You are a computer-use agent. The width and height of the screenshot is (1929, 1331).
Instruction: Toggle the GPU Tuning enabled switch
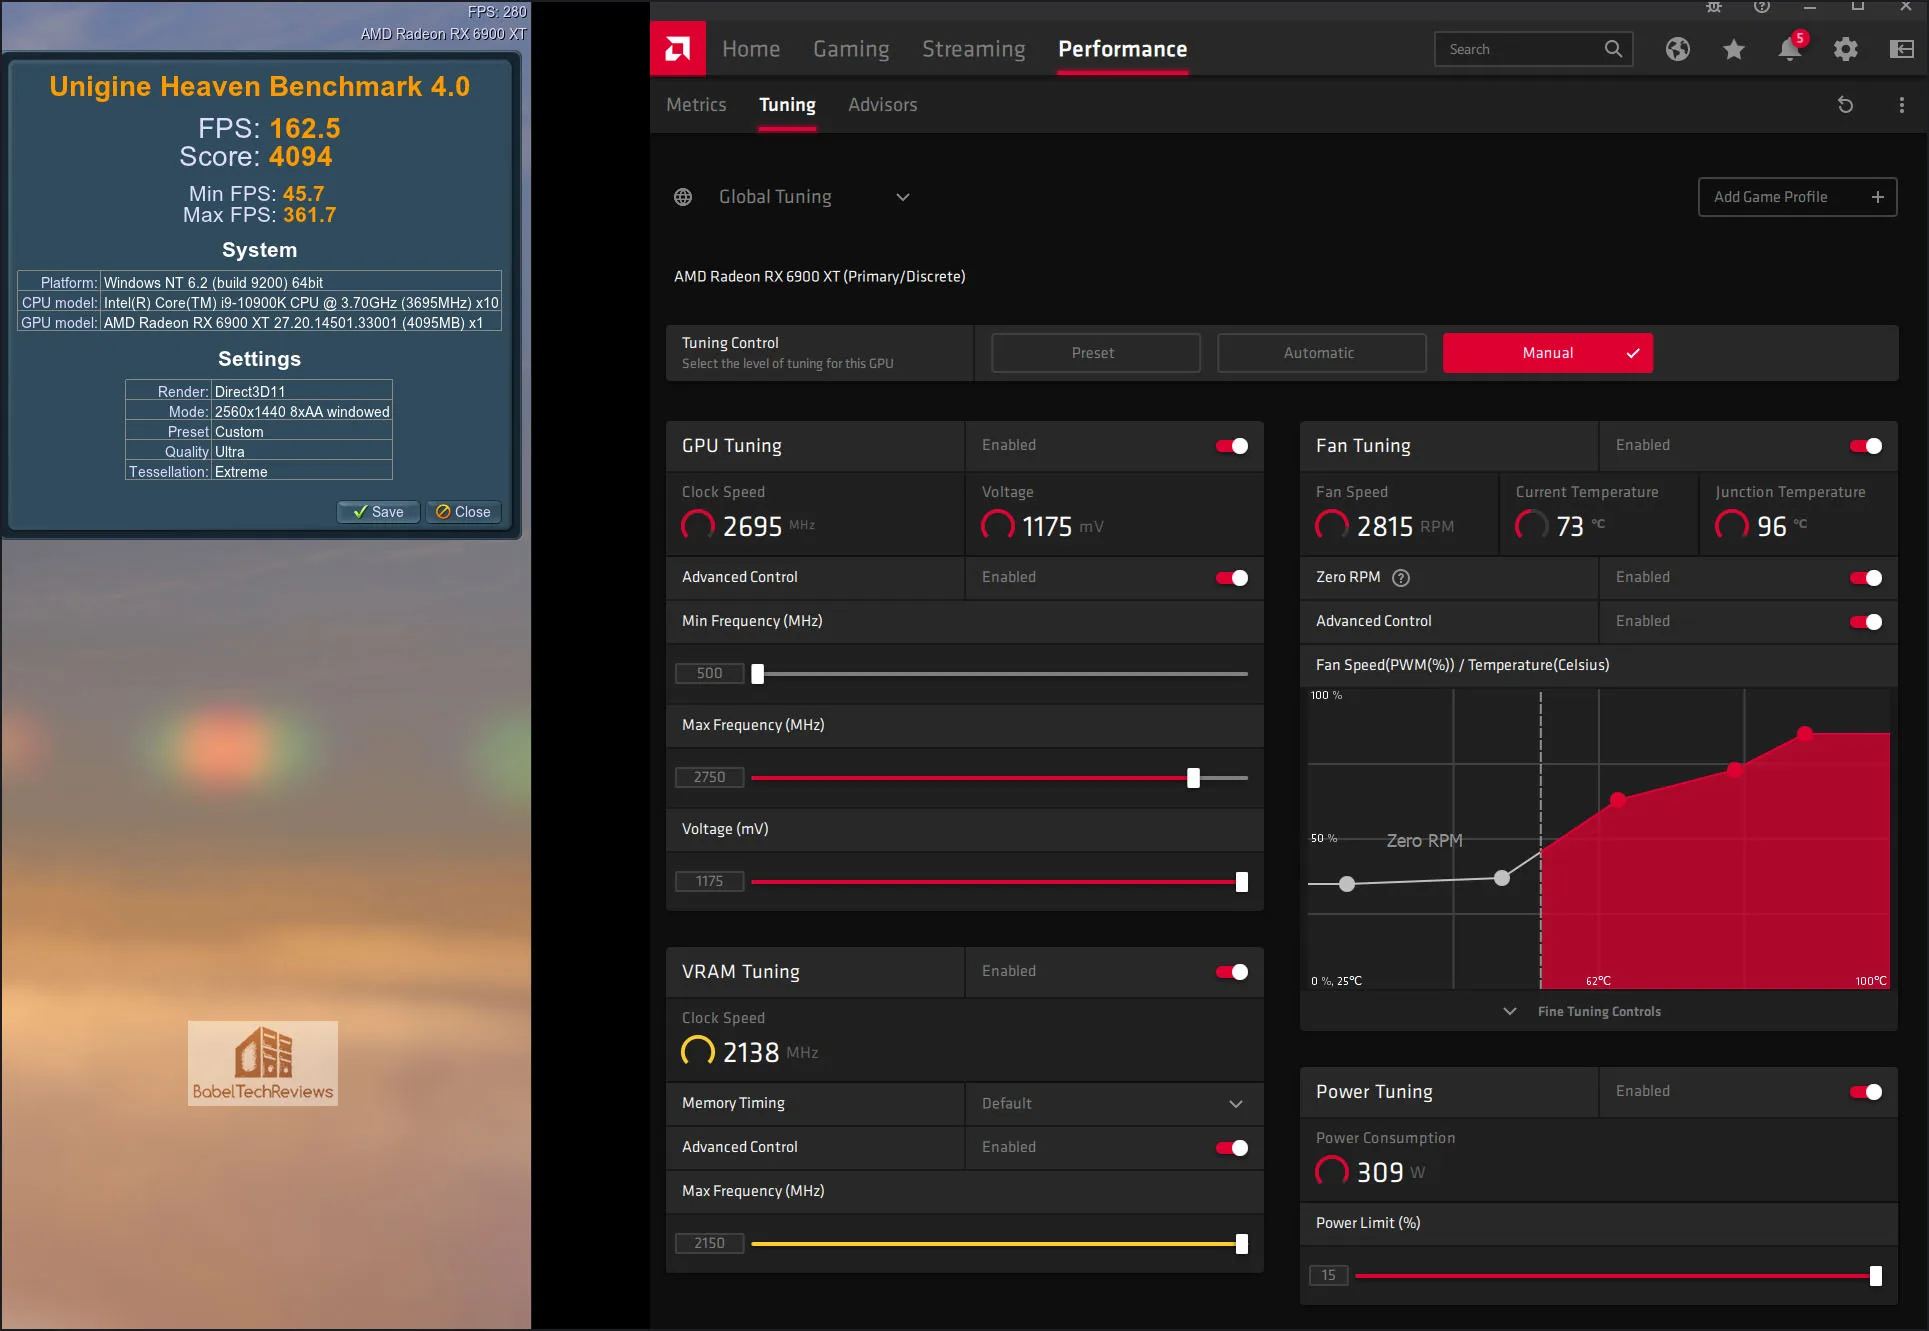[x=1232, y=446]
